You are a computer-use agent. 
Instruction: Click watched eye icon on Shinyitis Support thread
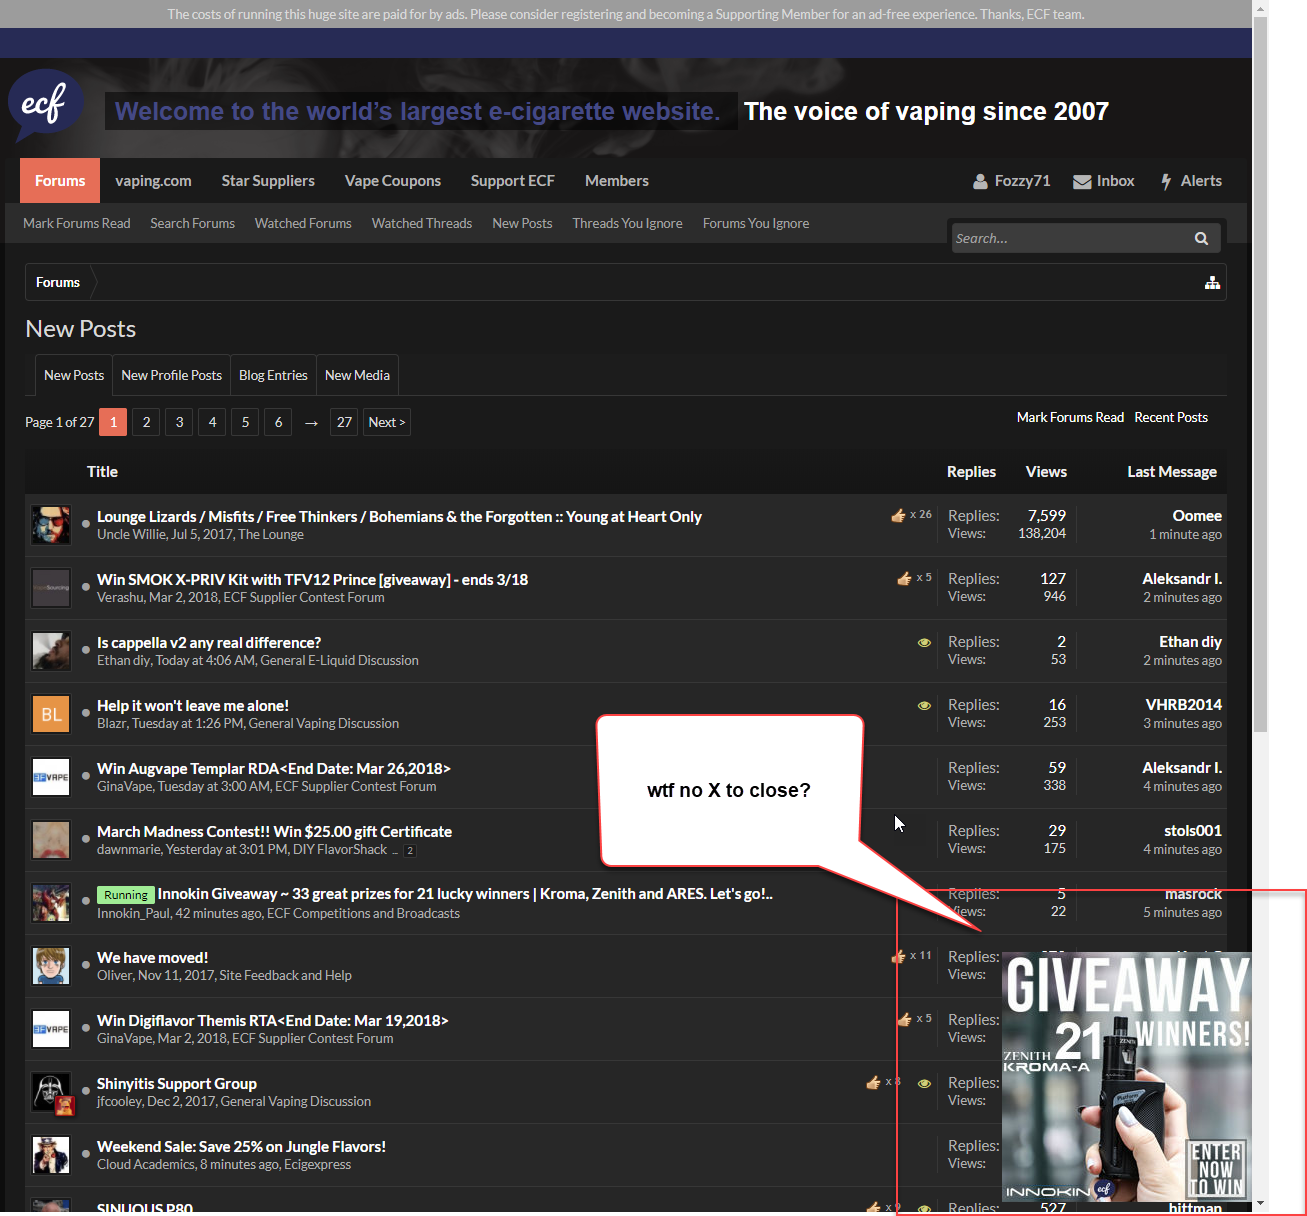click(924, 1083)
